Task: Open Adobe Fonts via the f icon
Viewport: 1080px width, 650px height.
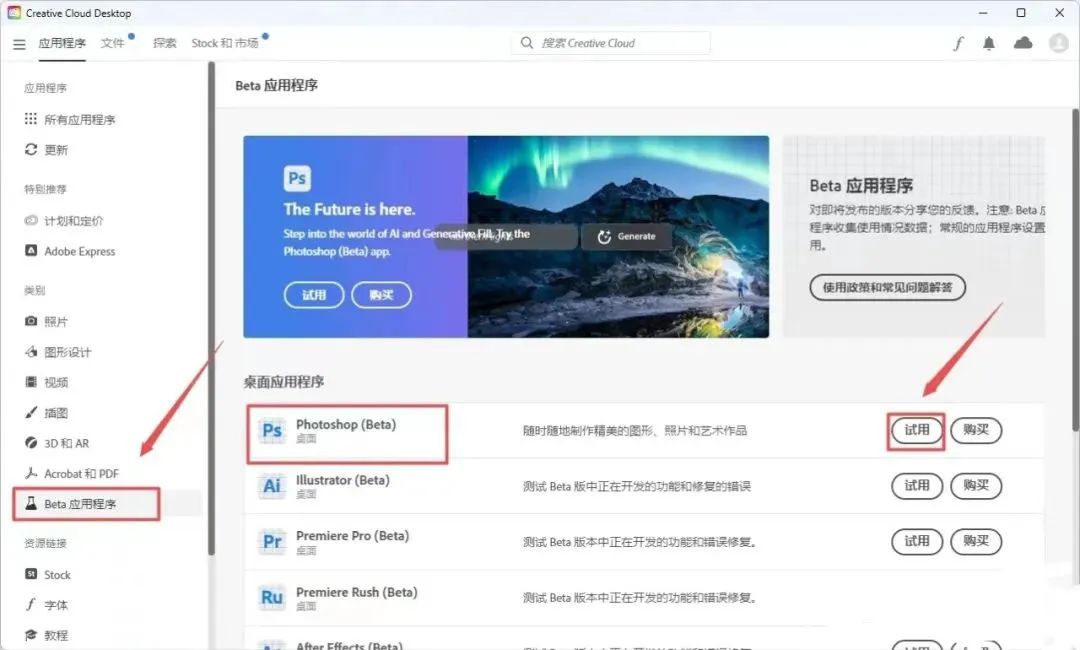Action: tap(957, 43)
